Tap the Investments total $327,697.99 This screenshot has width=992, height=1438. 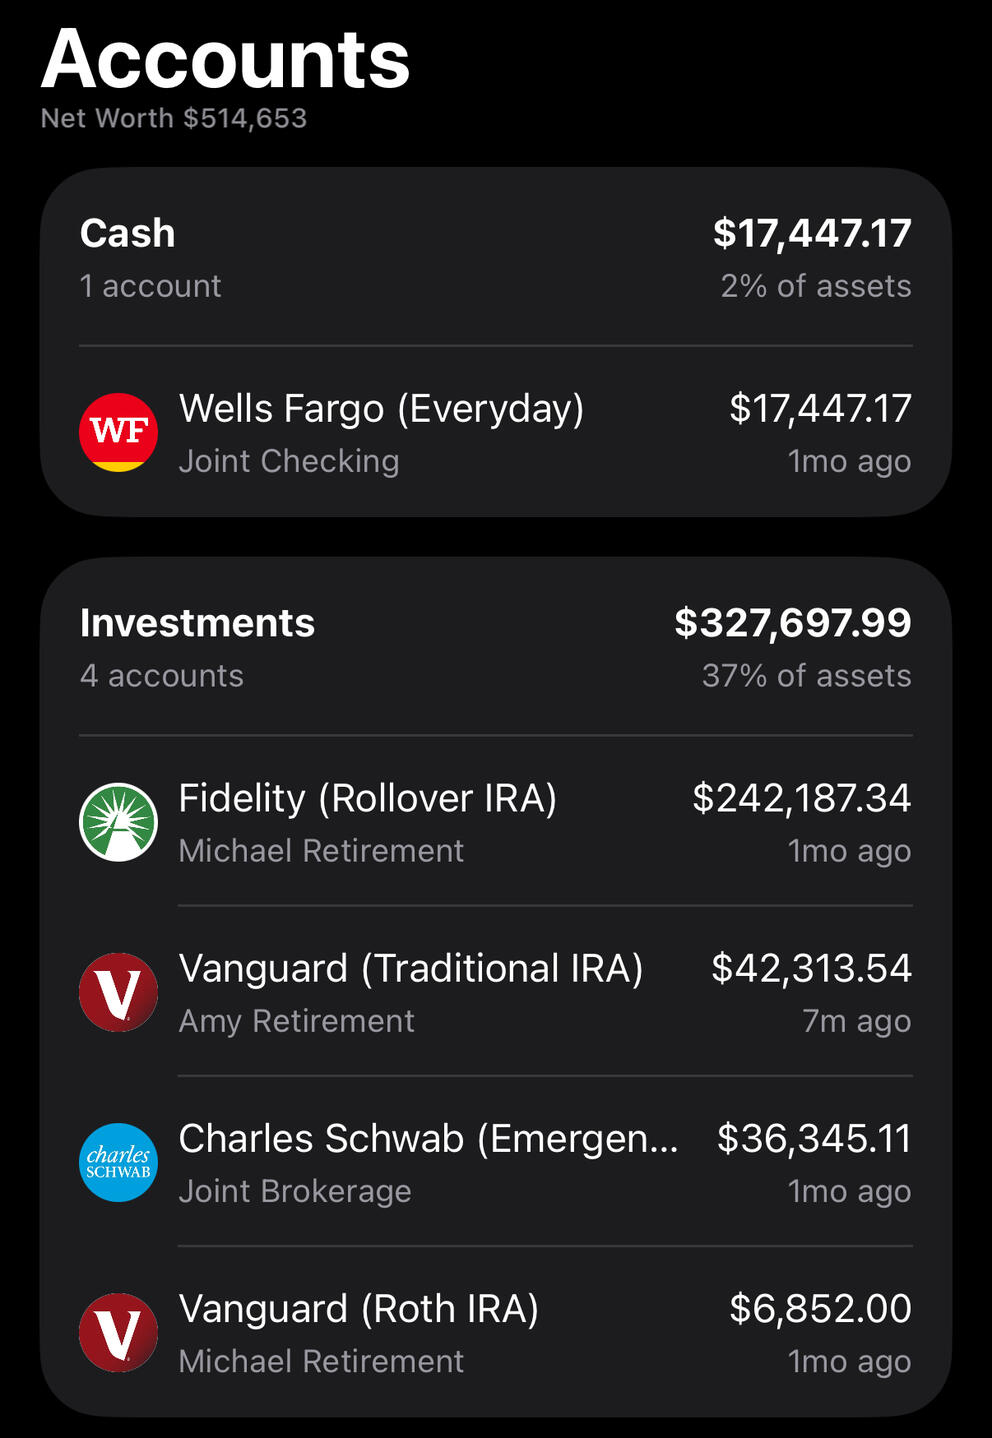coord(792,623)
